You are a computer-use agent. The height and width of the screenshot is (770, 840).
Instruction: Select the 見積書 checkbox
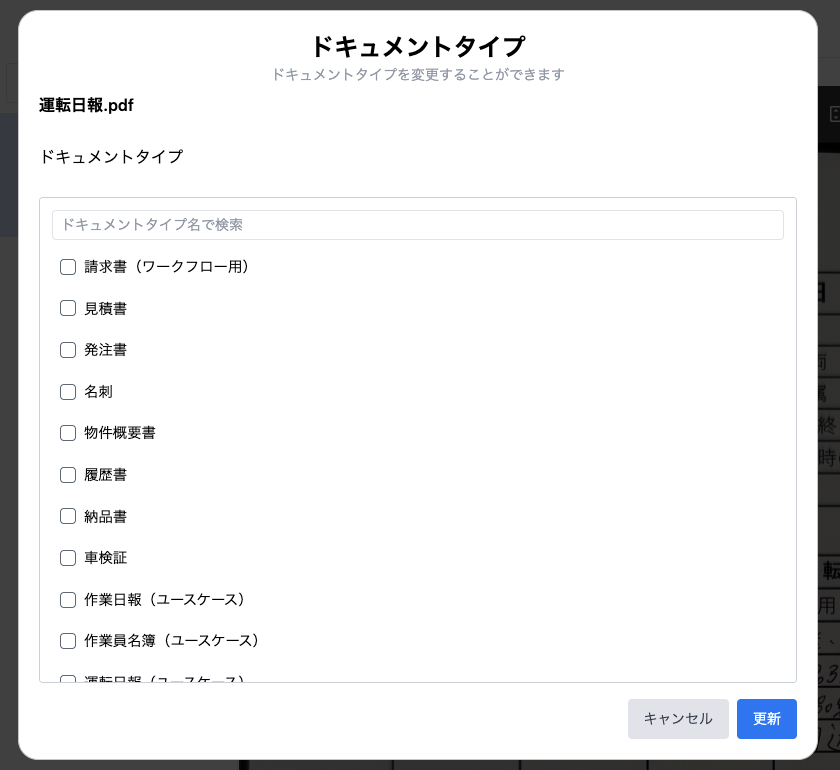[68, 308]
